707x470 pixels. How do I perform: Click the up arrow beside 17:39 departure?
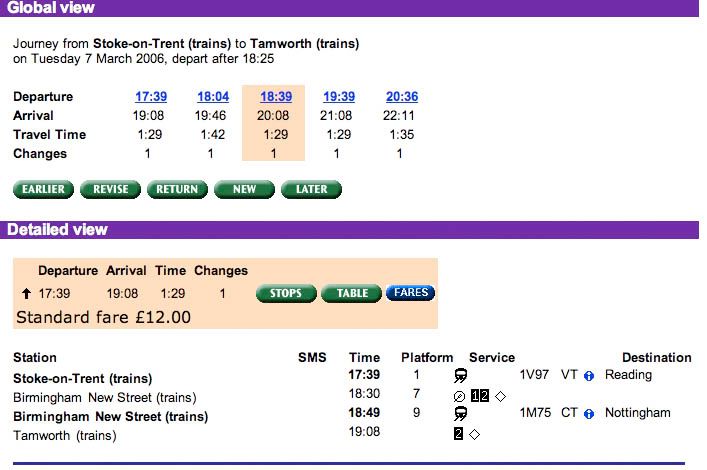point(25,294)
